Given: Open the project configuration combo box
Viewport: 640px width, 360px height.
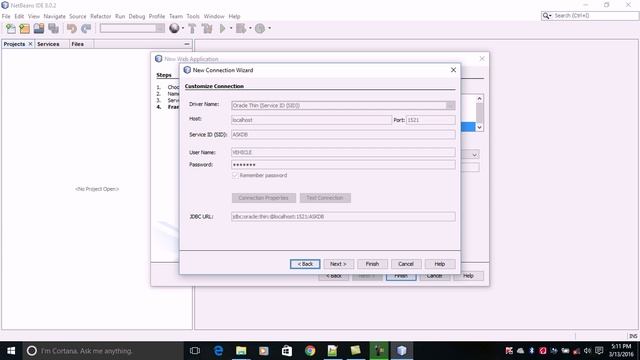Looking at the screenshot, I should (132, 28).
